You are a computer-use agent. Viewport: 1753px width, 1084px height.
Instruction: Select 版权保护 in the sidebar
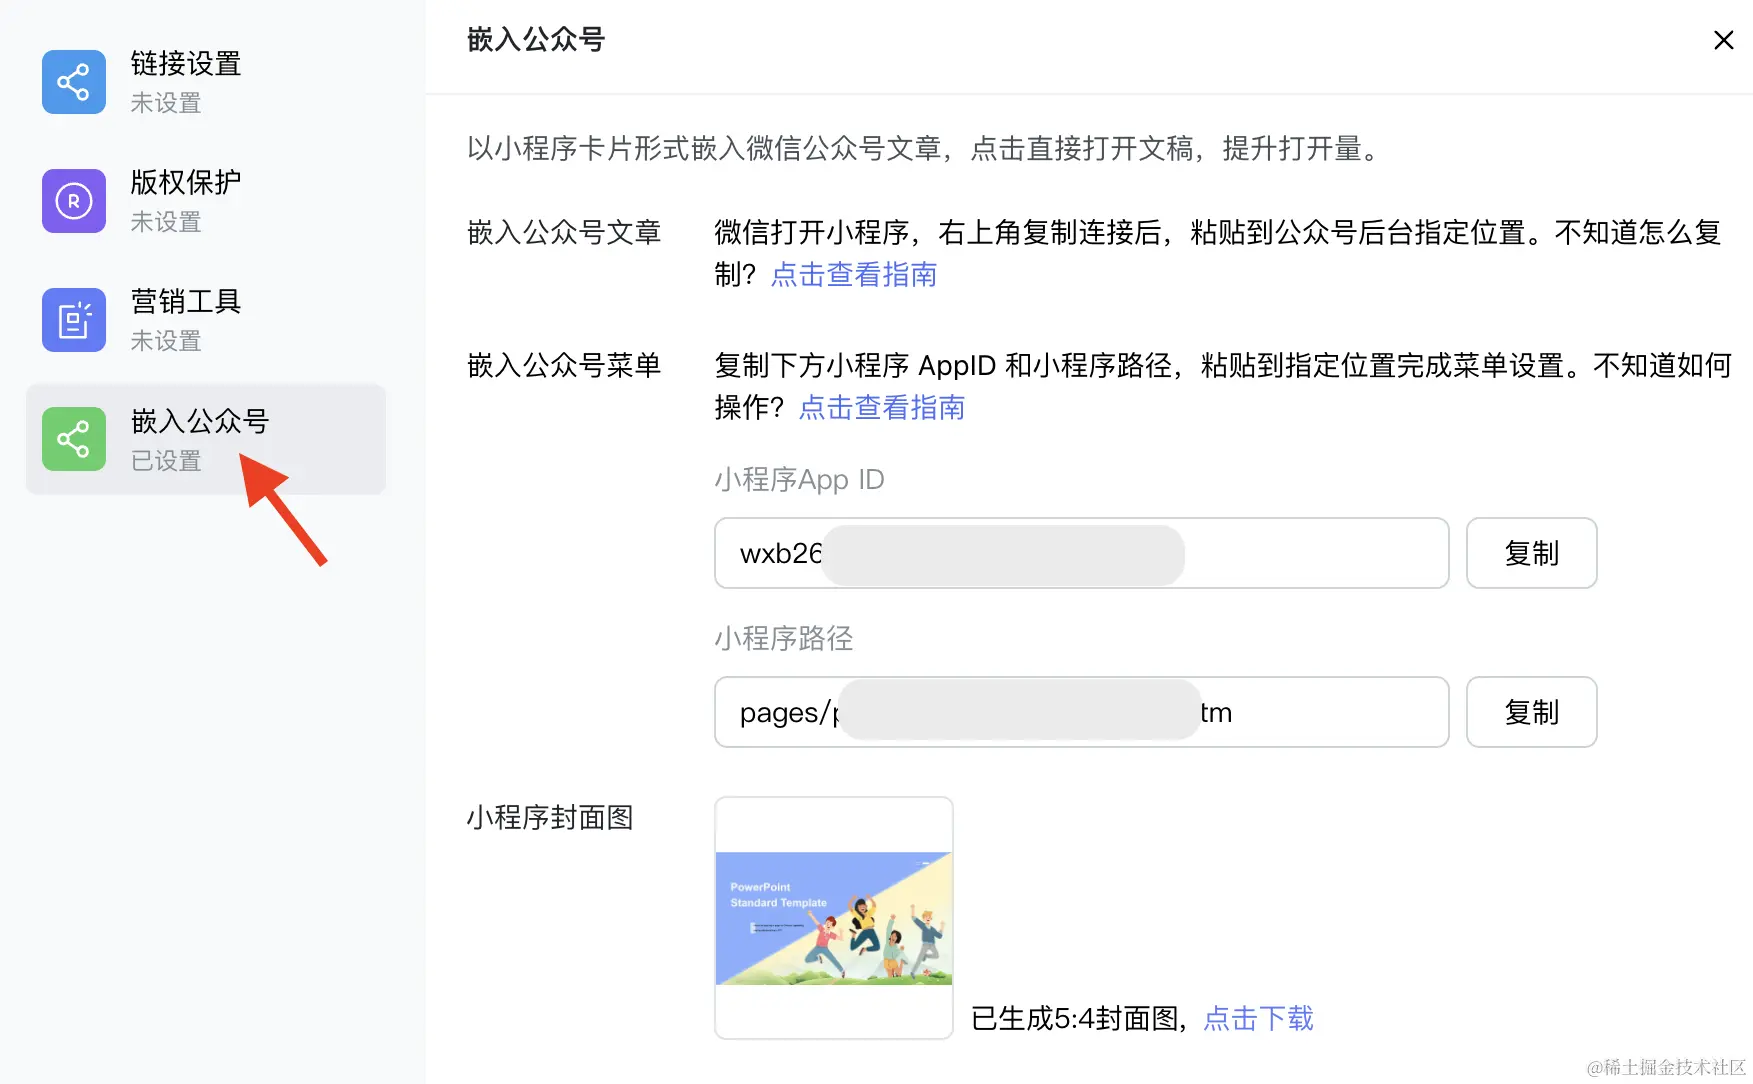pos(186,183)
